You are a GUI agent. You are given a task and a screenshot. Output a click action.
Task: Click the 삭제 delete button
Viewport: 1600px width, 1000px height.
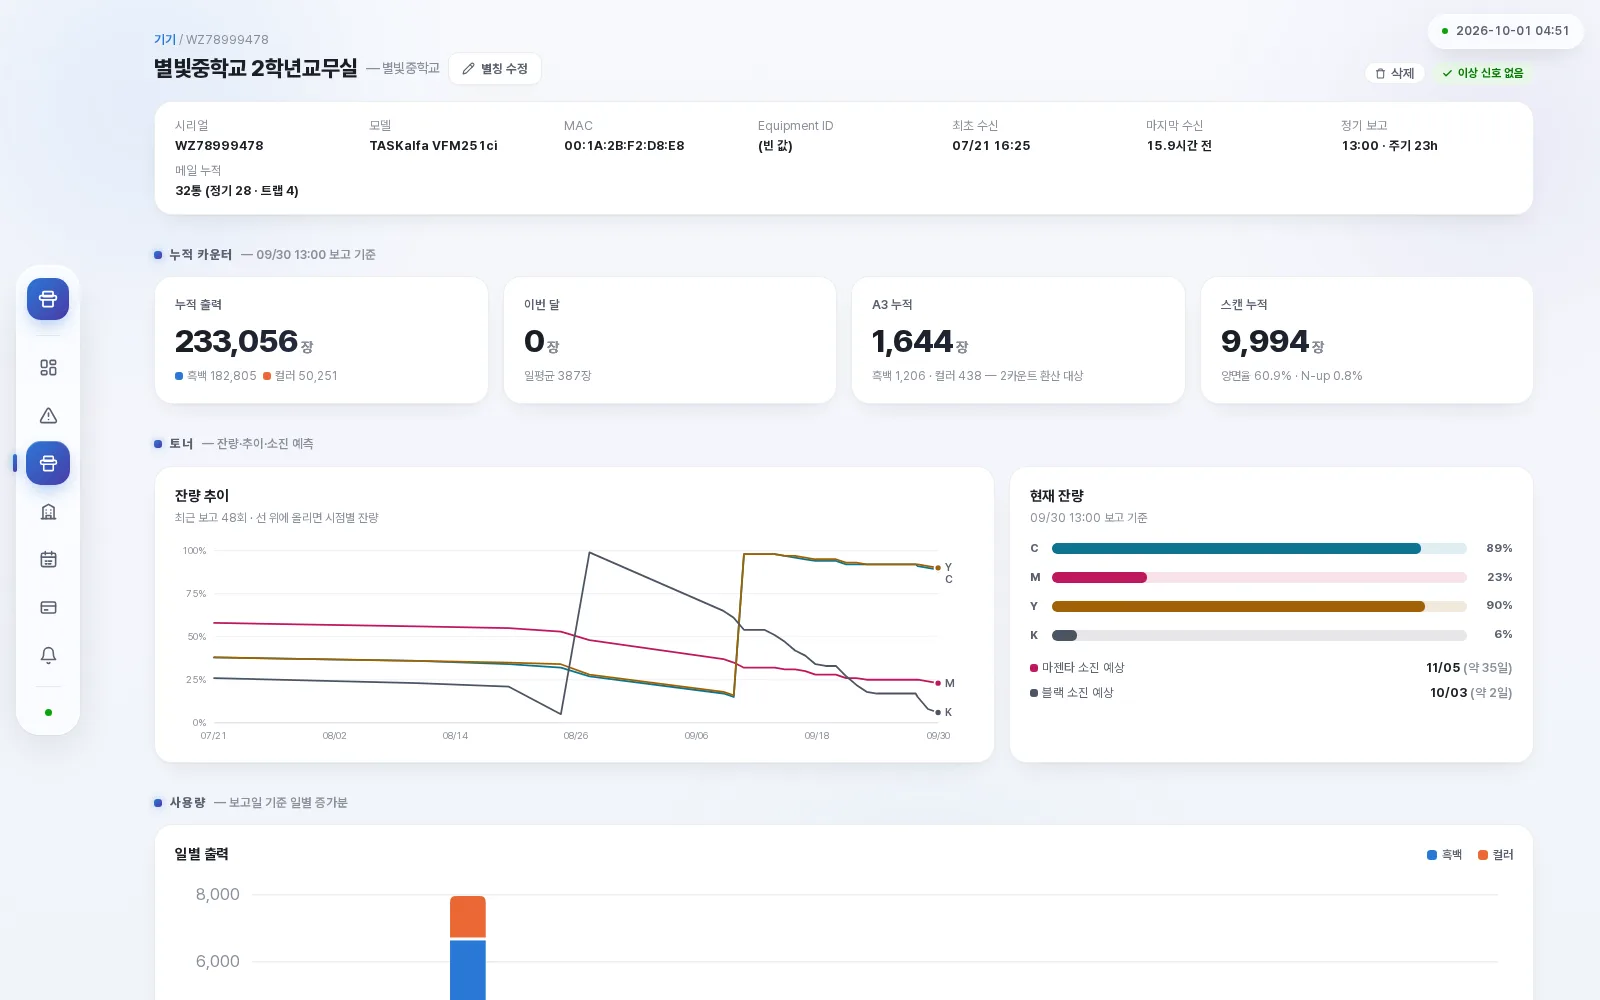[1395, 73]
